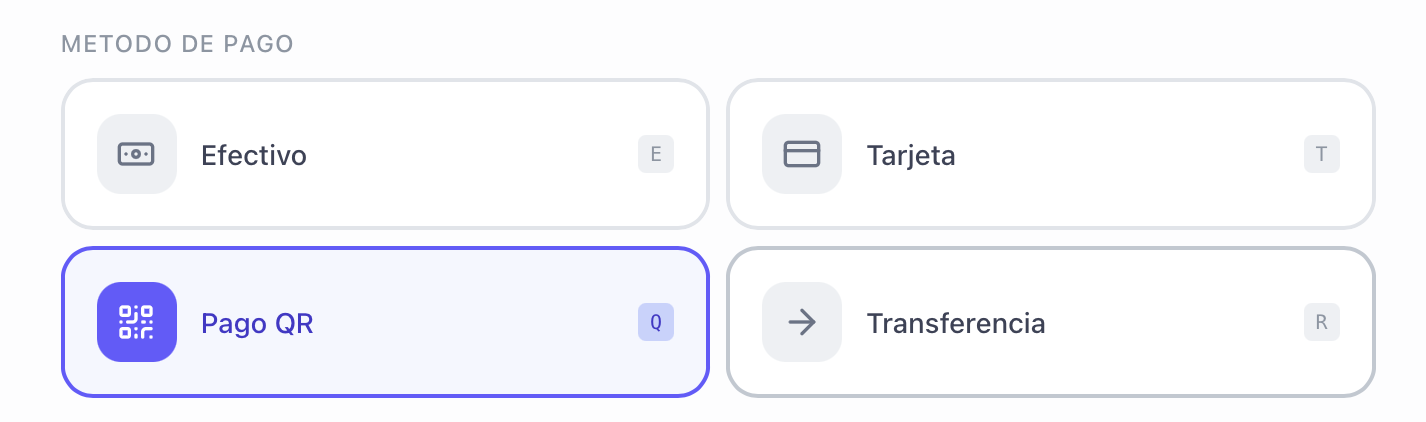
Task: Click the "E" keyboard shortcut badge
Action: pyautogui.click(x=656, y=154)
